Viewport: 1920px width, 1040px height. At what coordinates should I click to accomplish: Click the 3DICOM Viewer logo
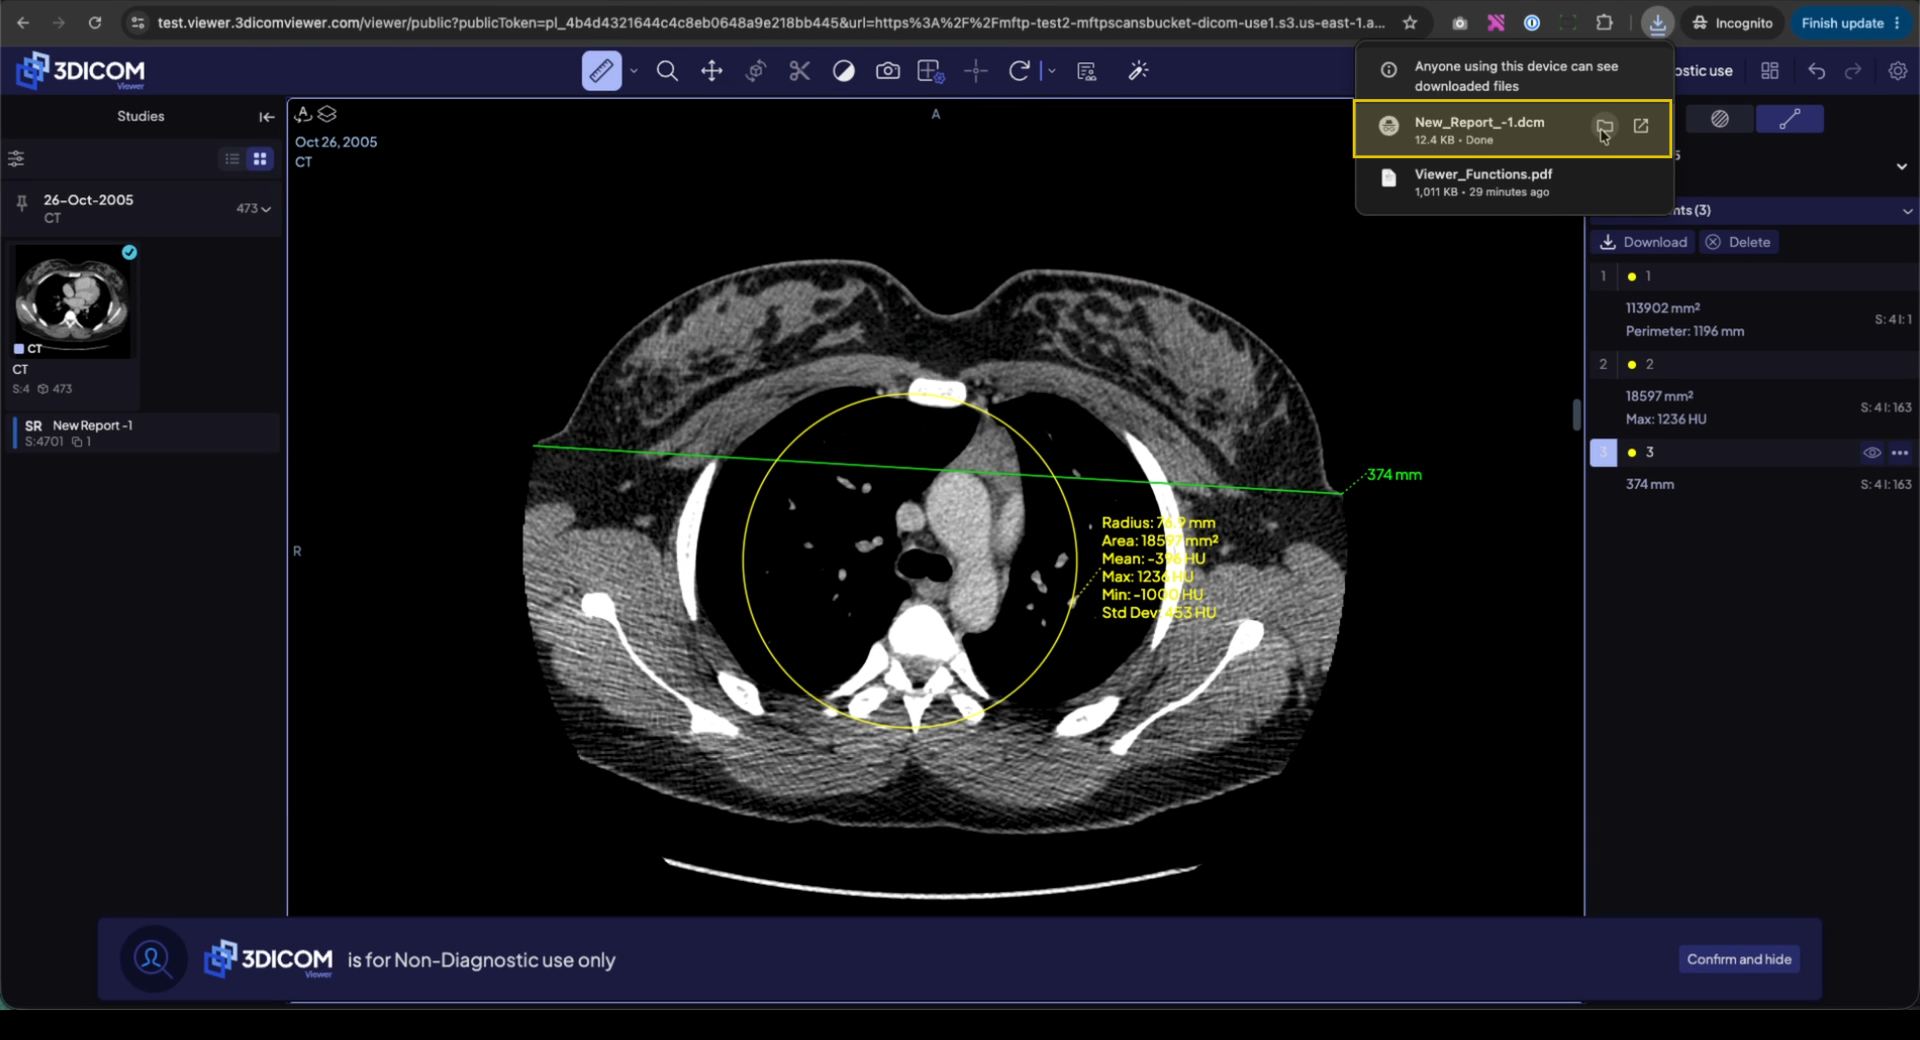tap(82, 71)
